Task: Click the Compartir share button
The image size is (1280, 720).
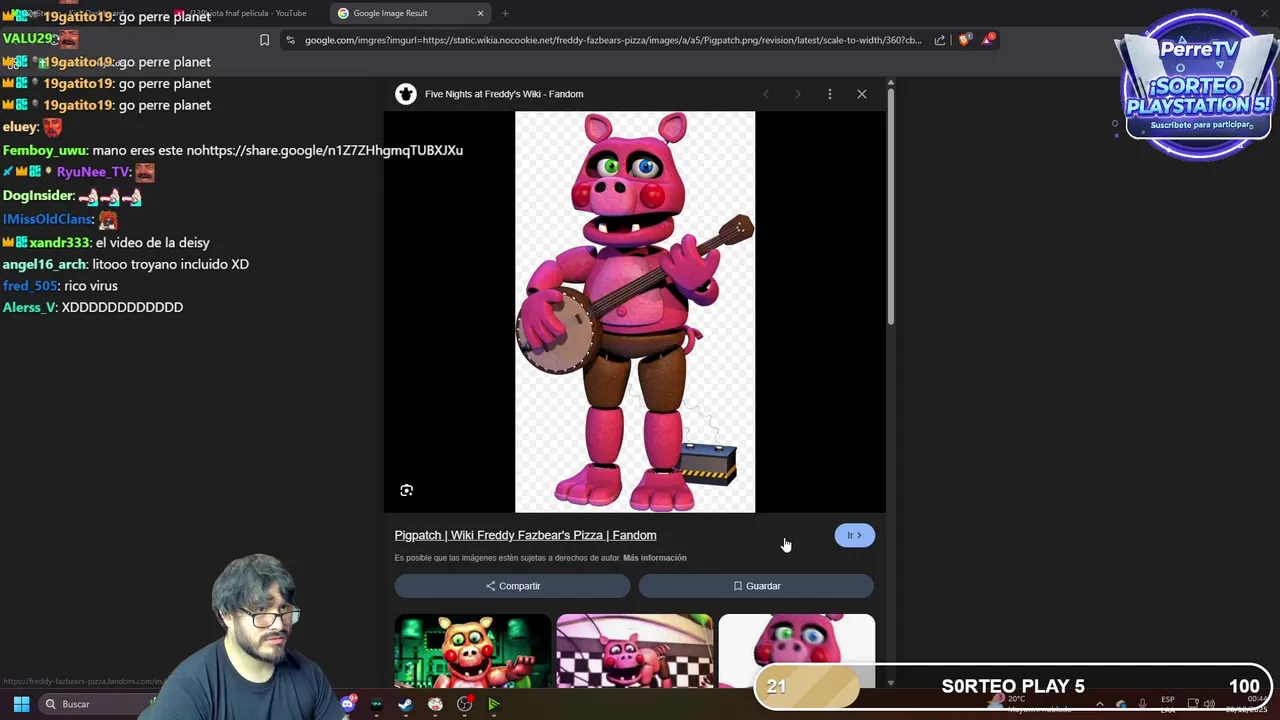Action: (x=512, y=586)
